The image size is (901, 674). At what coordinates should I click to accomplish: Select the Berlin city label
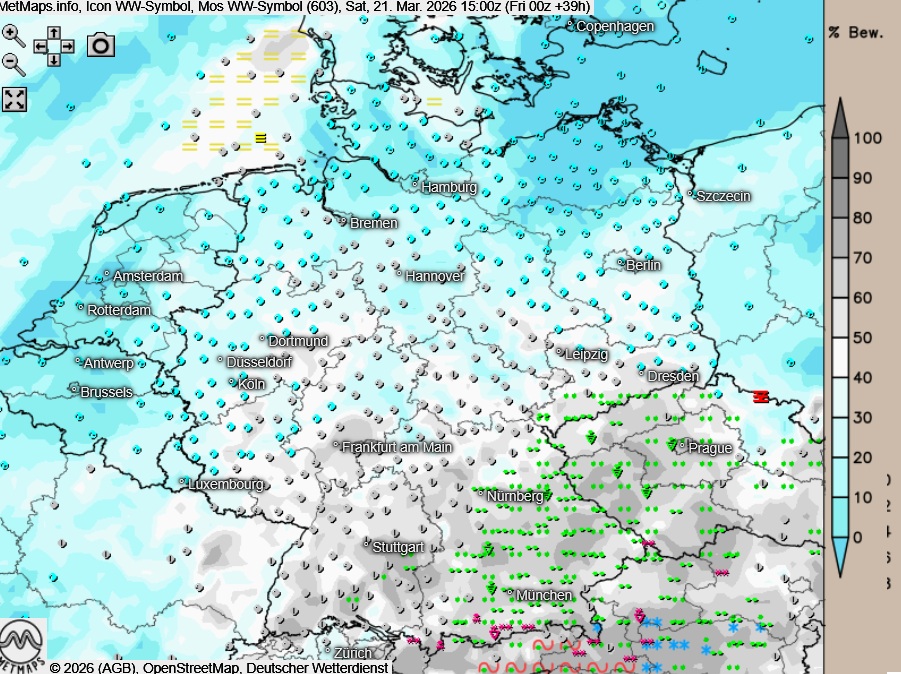[643, 265]
